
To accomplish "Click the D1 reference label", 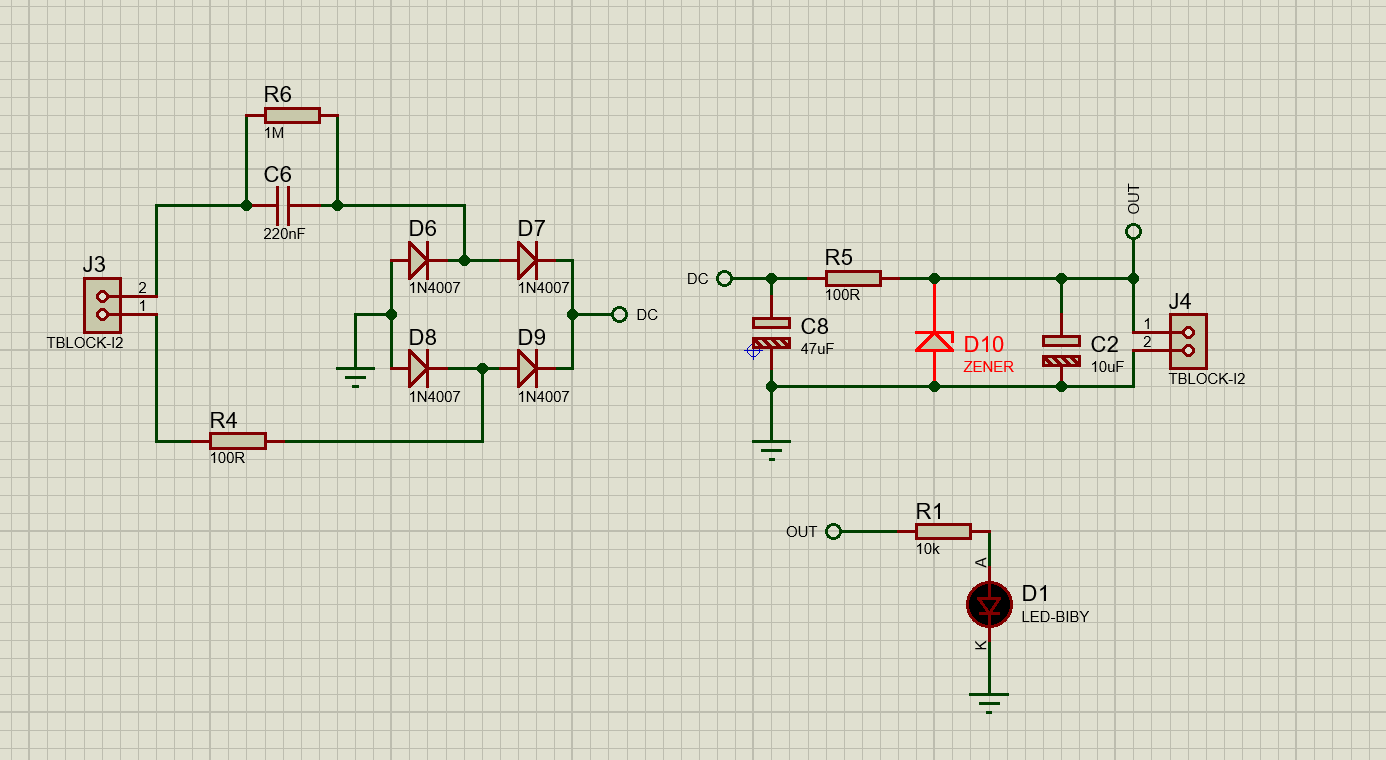I will [x=1035, y=594].
